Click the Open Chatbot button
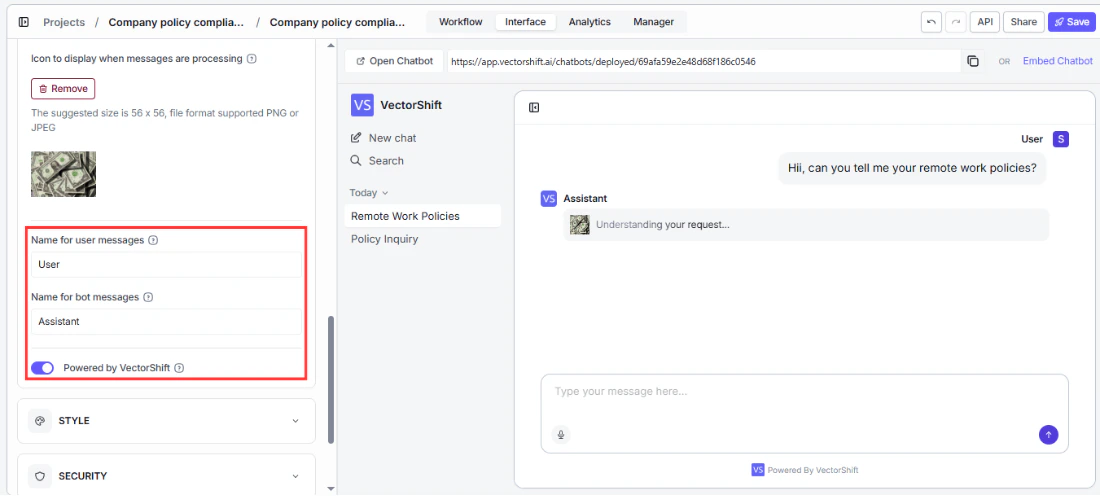 [394, 61]
